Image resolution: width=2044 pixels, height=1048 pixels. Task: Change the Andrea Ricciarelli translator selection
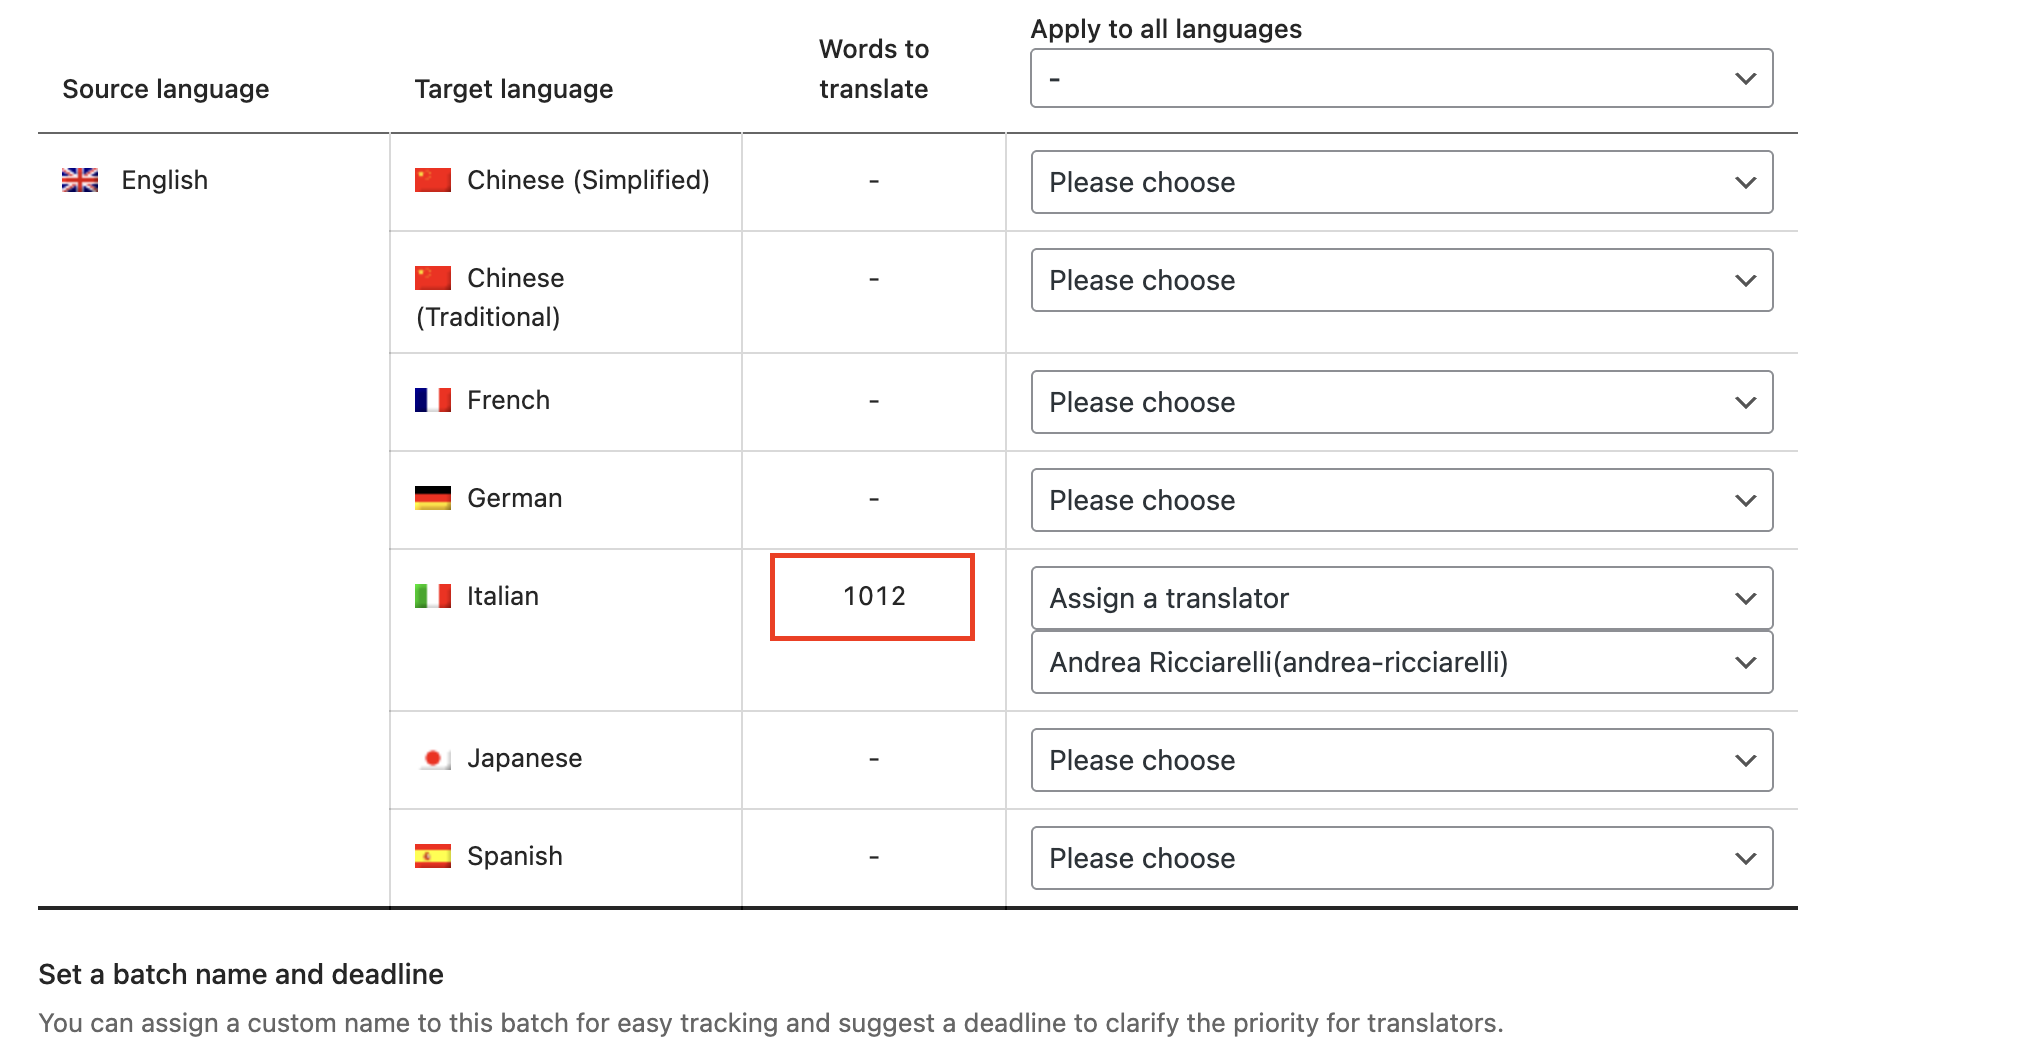tap(1401, 662)
